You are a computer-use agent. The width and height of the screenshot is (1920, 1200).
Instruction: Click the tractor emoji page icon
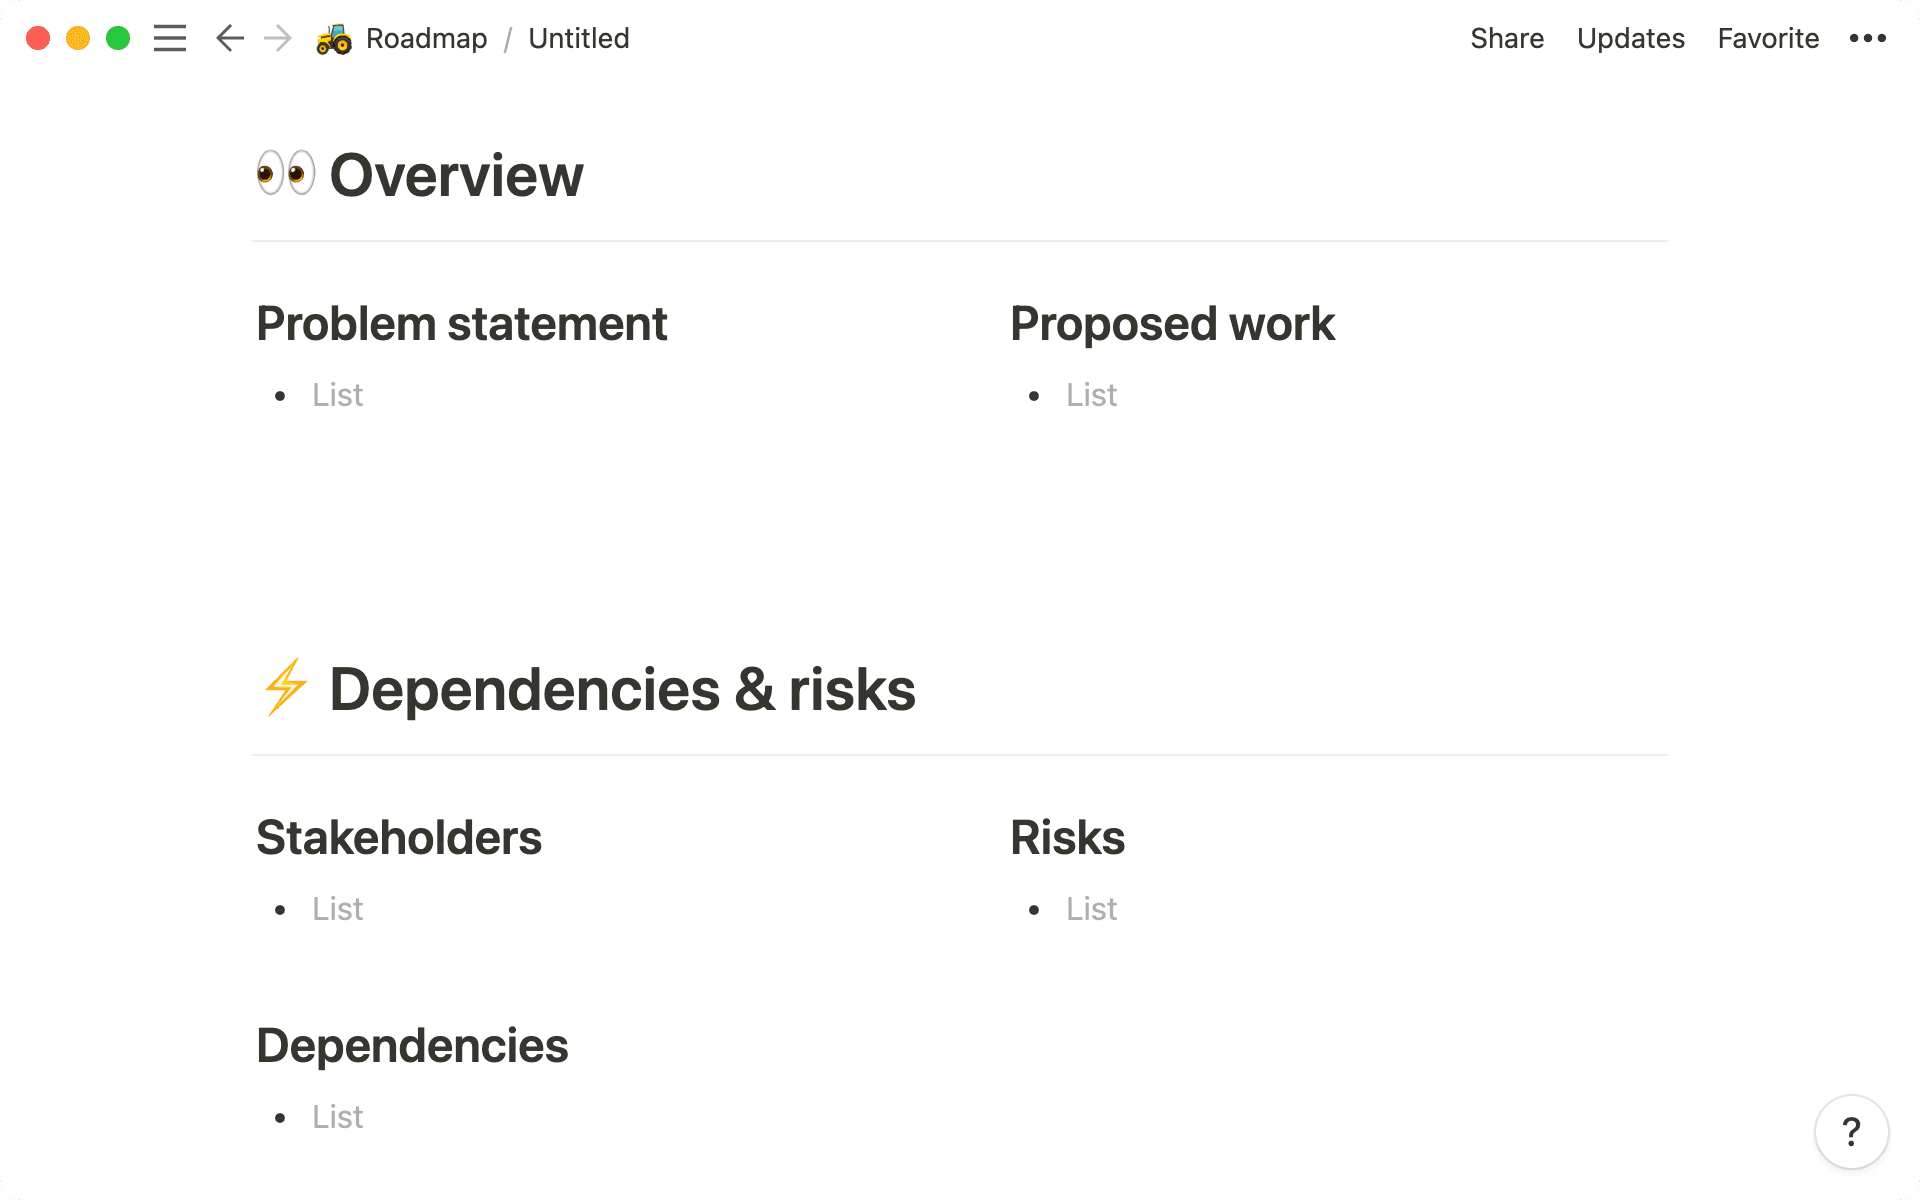pos(333,38)
